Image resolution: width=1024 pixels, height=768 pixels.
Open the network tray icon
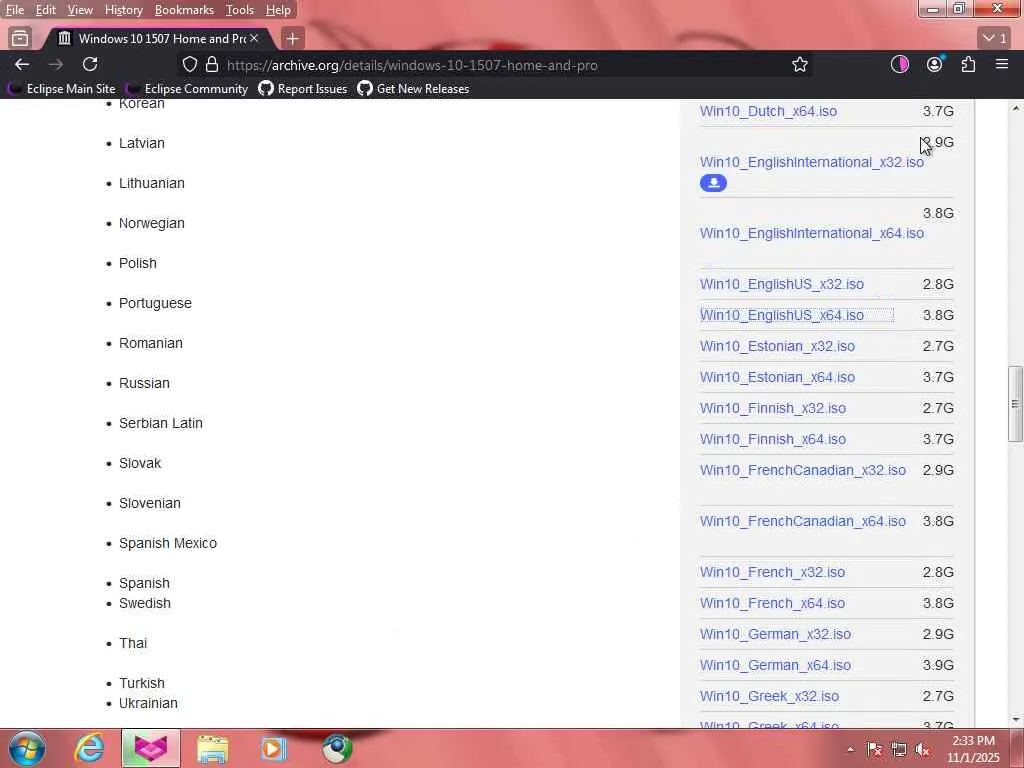click(899, 750)
